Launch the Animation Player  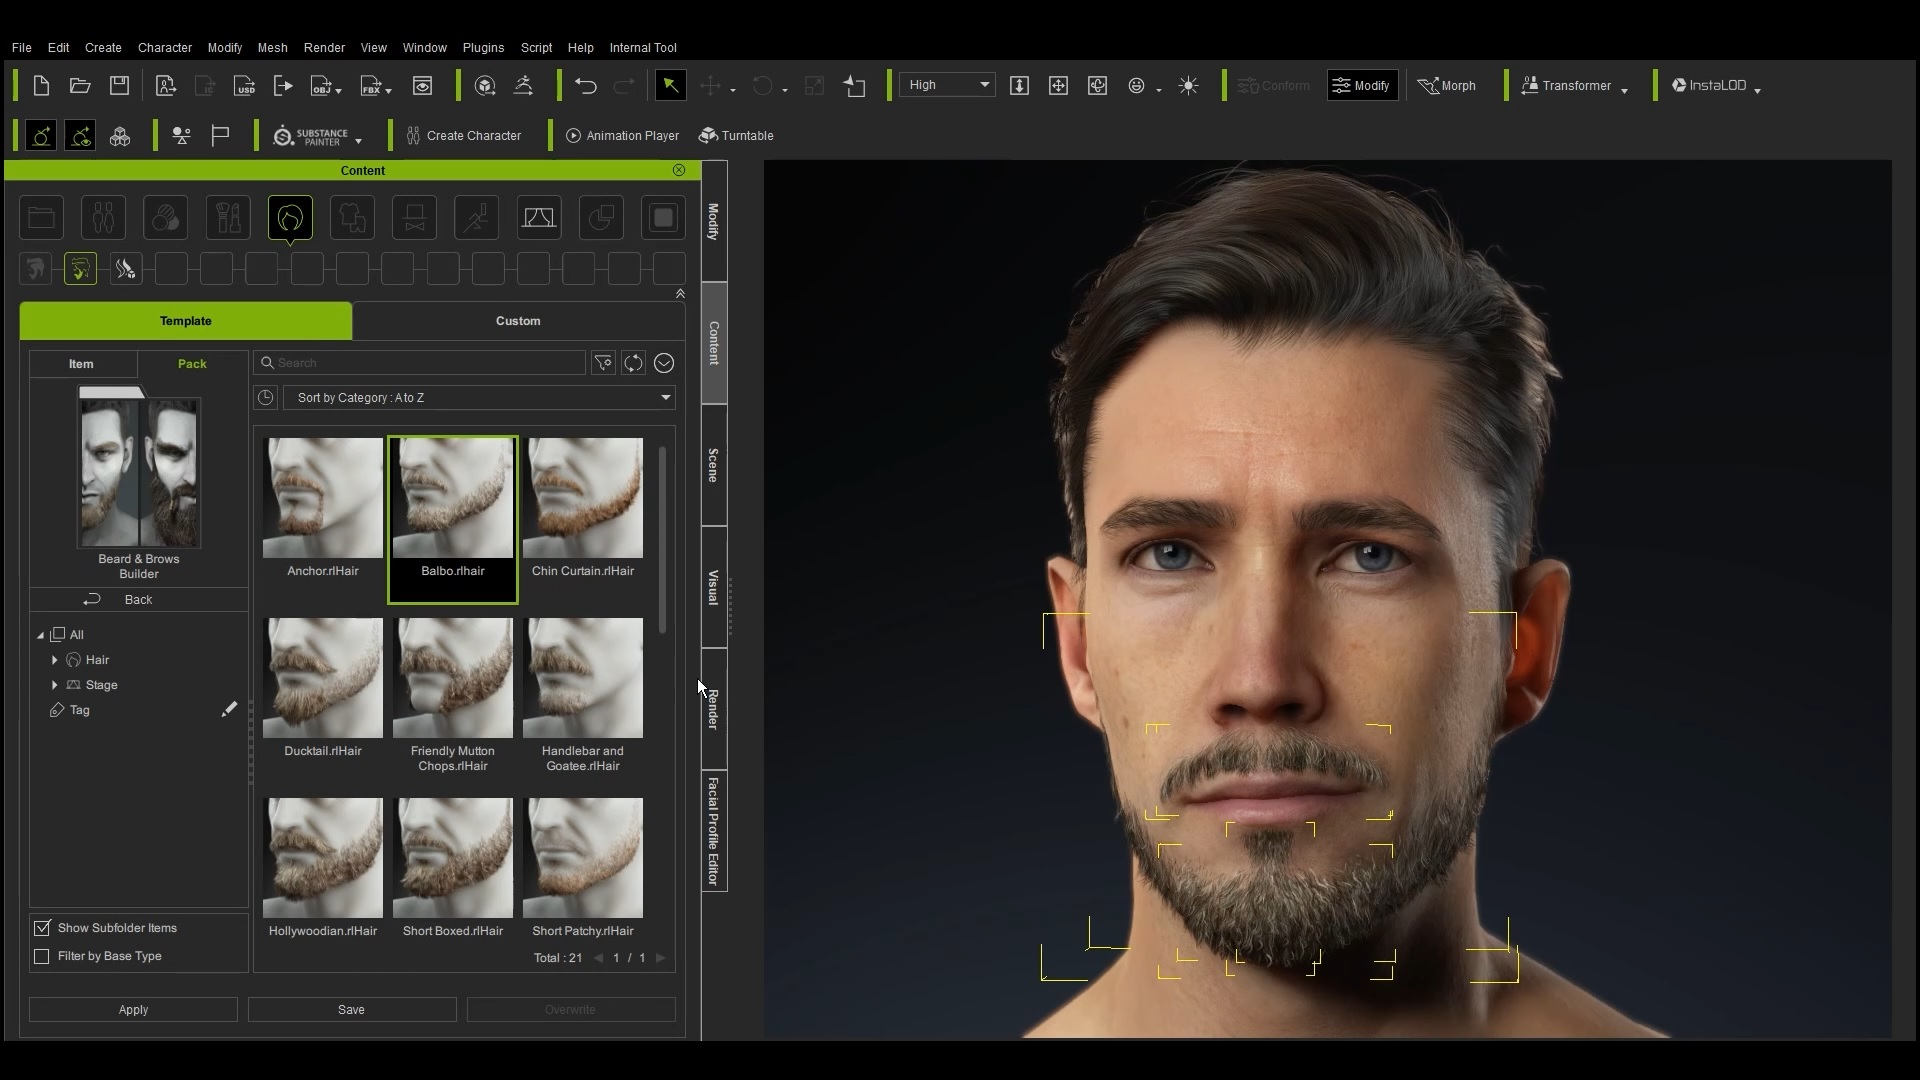point(622,136)
